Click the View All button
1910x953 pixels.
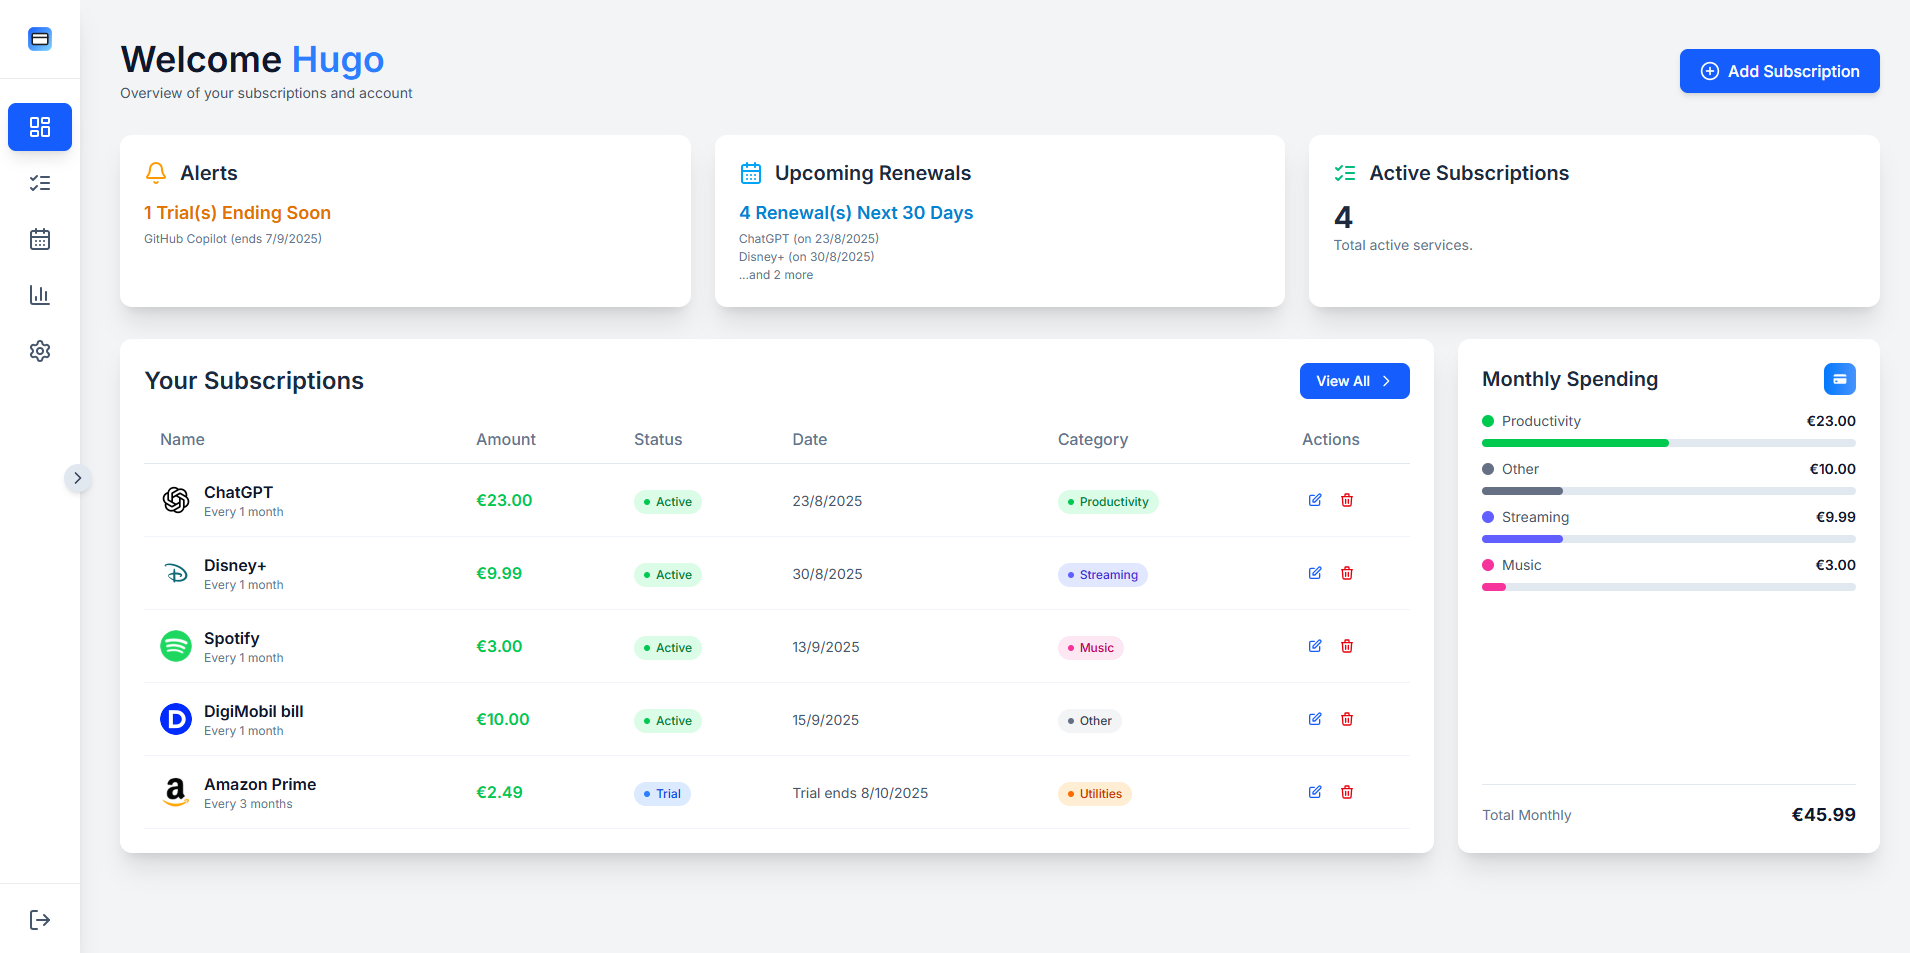point(1354,381)
